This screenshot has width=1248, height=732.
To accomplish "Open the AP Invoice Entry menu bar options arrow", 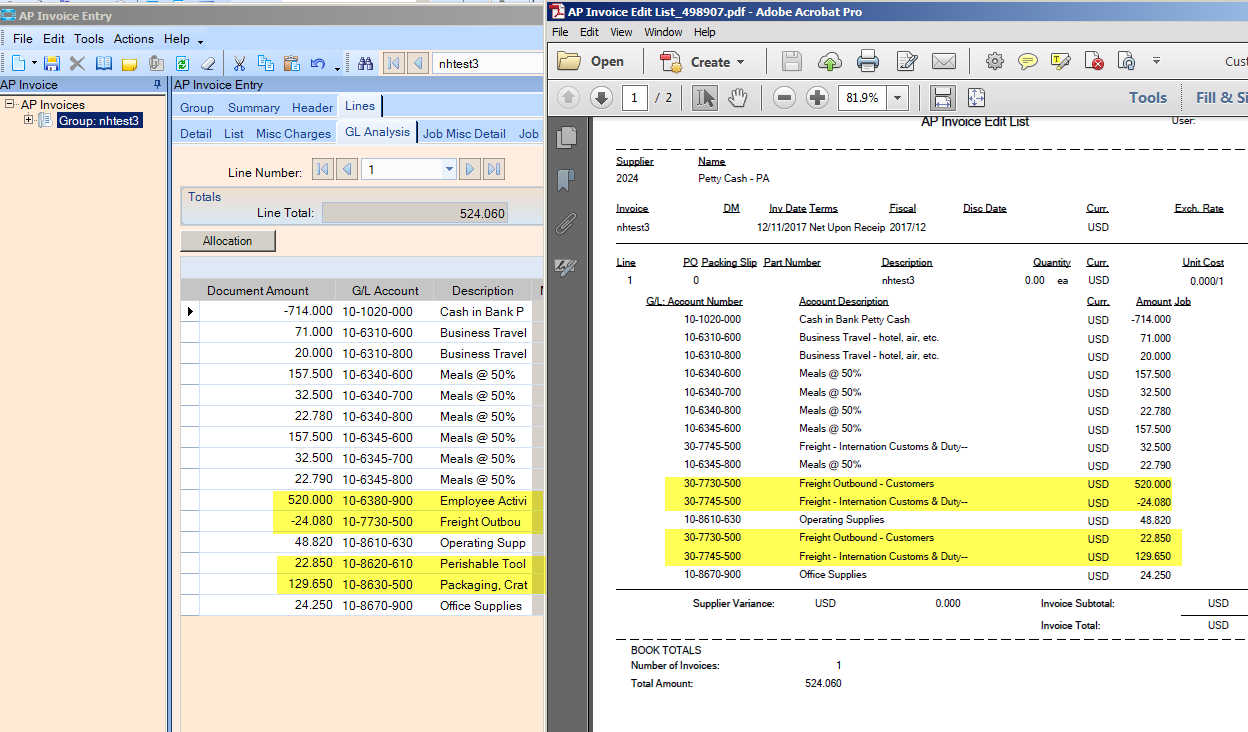I will [200, 41].
